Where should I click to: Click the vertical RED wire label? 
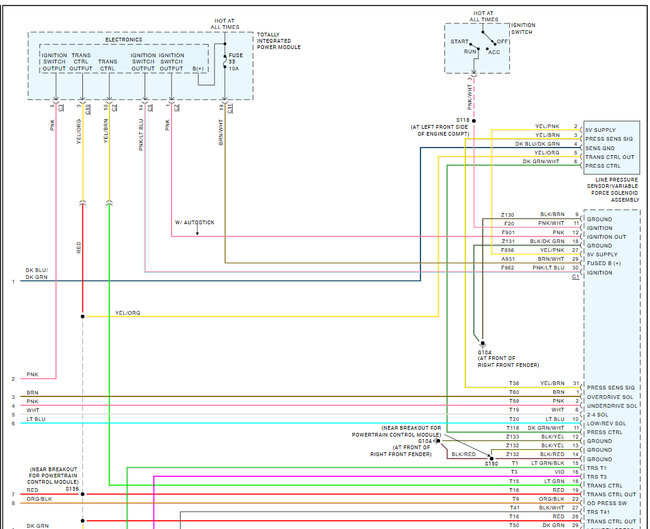click(x=79, y=248)
